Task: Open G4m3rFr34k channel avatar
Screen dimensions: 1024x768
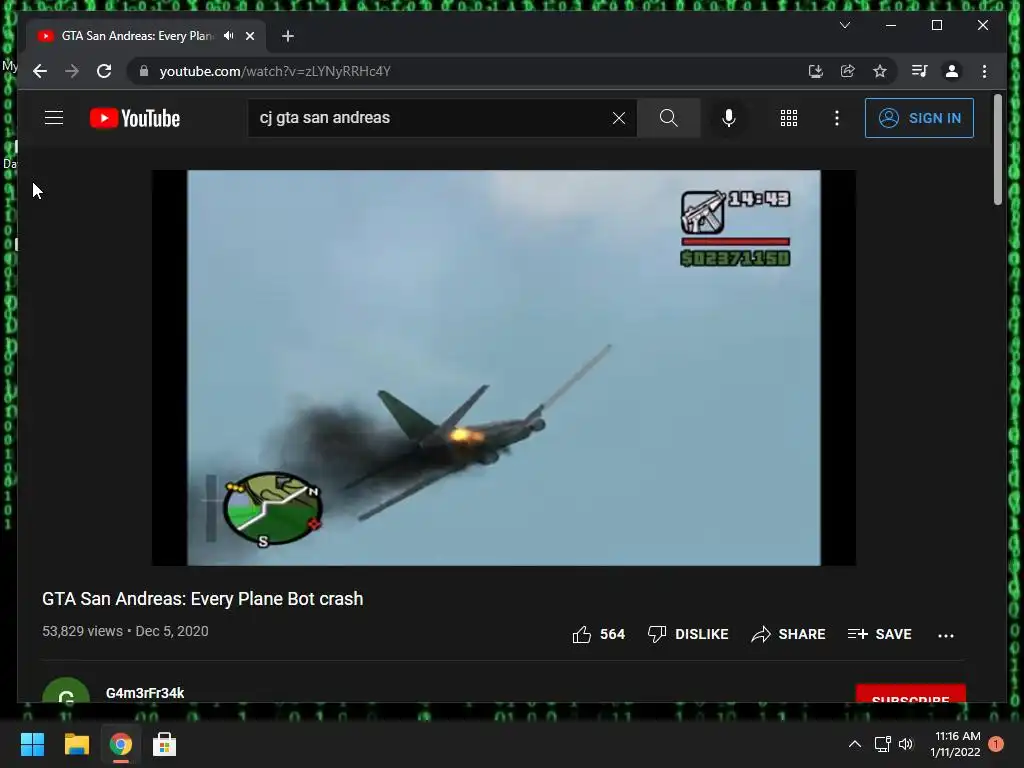Action: 66,691
